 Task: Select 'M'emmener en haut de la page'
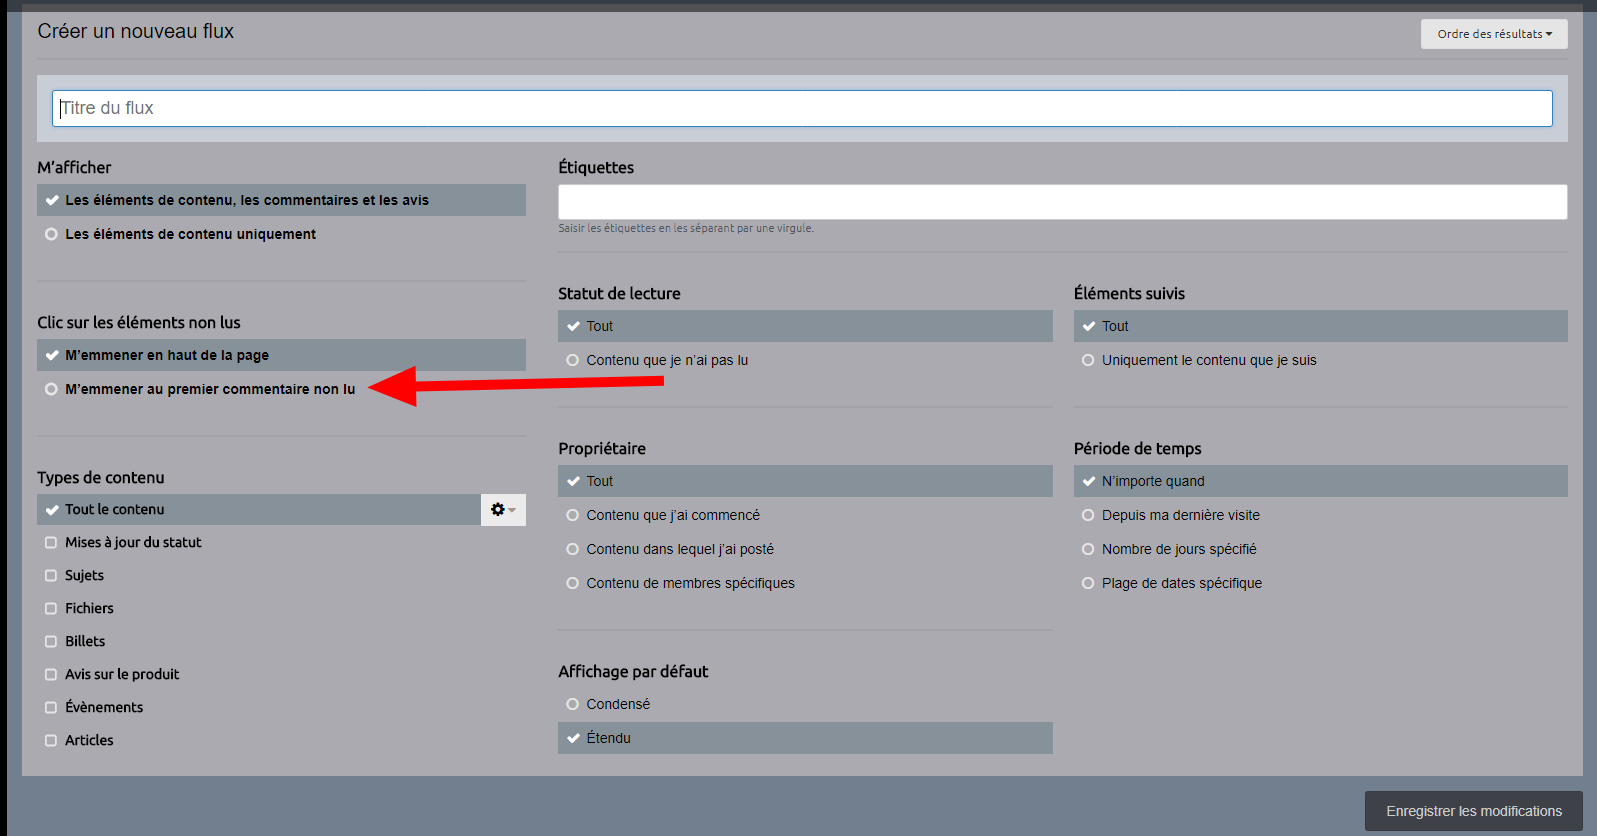281,355
